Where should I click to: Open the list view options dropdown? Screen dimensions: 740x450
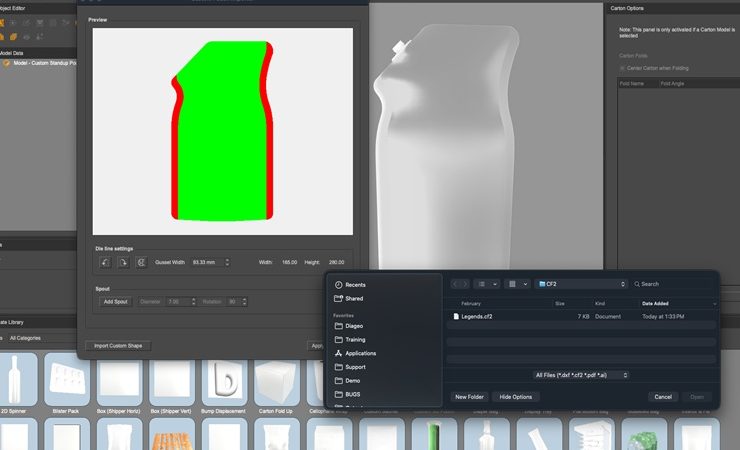[x=486, y=284]
